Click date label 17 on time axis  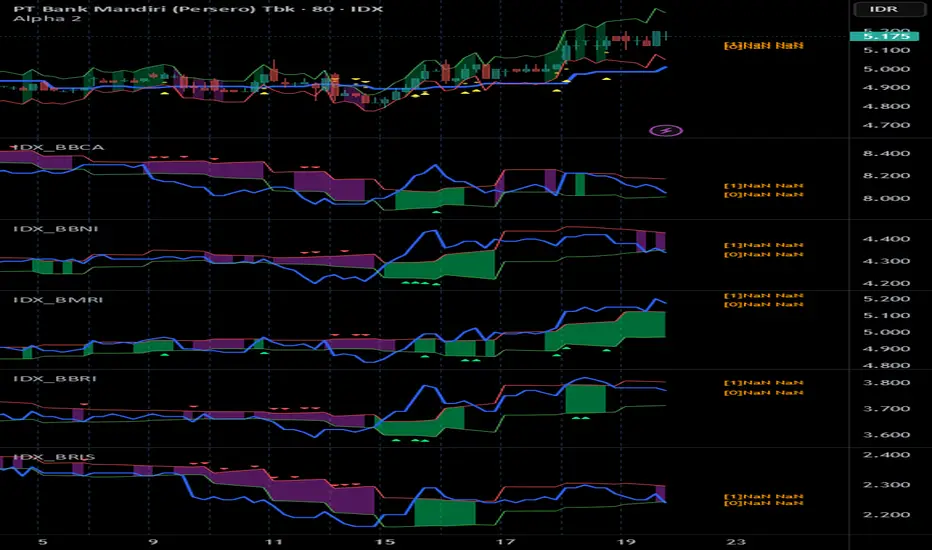[505, 542]
